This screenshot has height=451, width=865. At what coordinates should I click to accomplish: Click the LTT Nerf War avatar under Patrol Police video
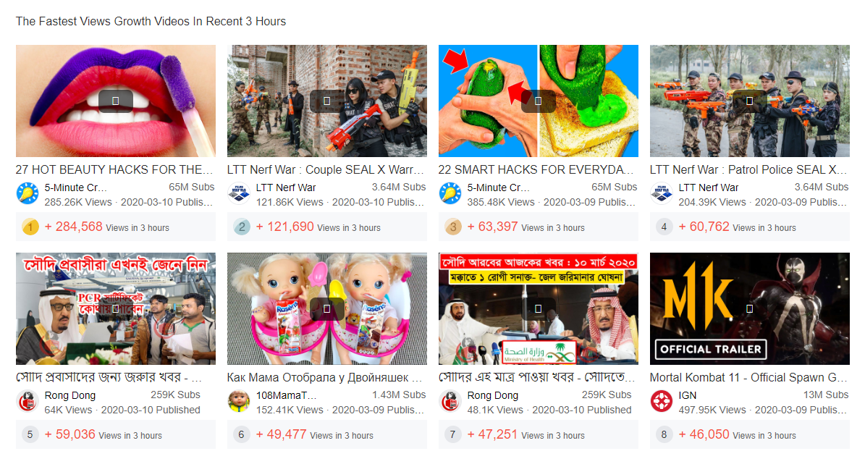pos(661,194)
